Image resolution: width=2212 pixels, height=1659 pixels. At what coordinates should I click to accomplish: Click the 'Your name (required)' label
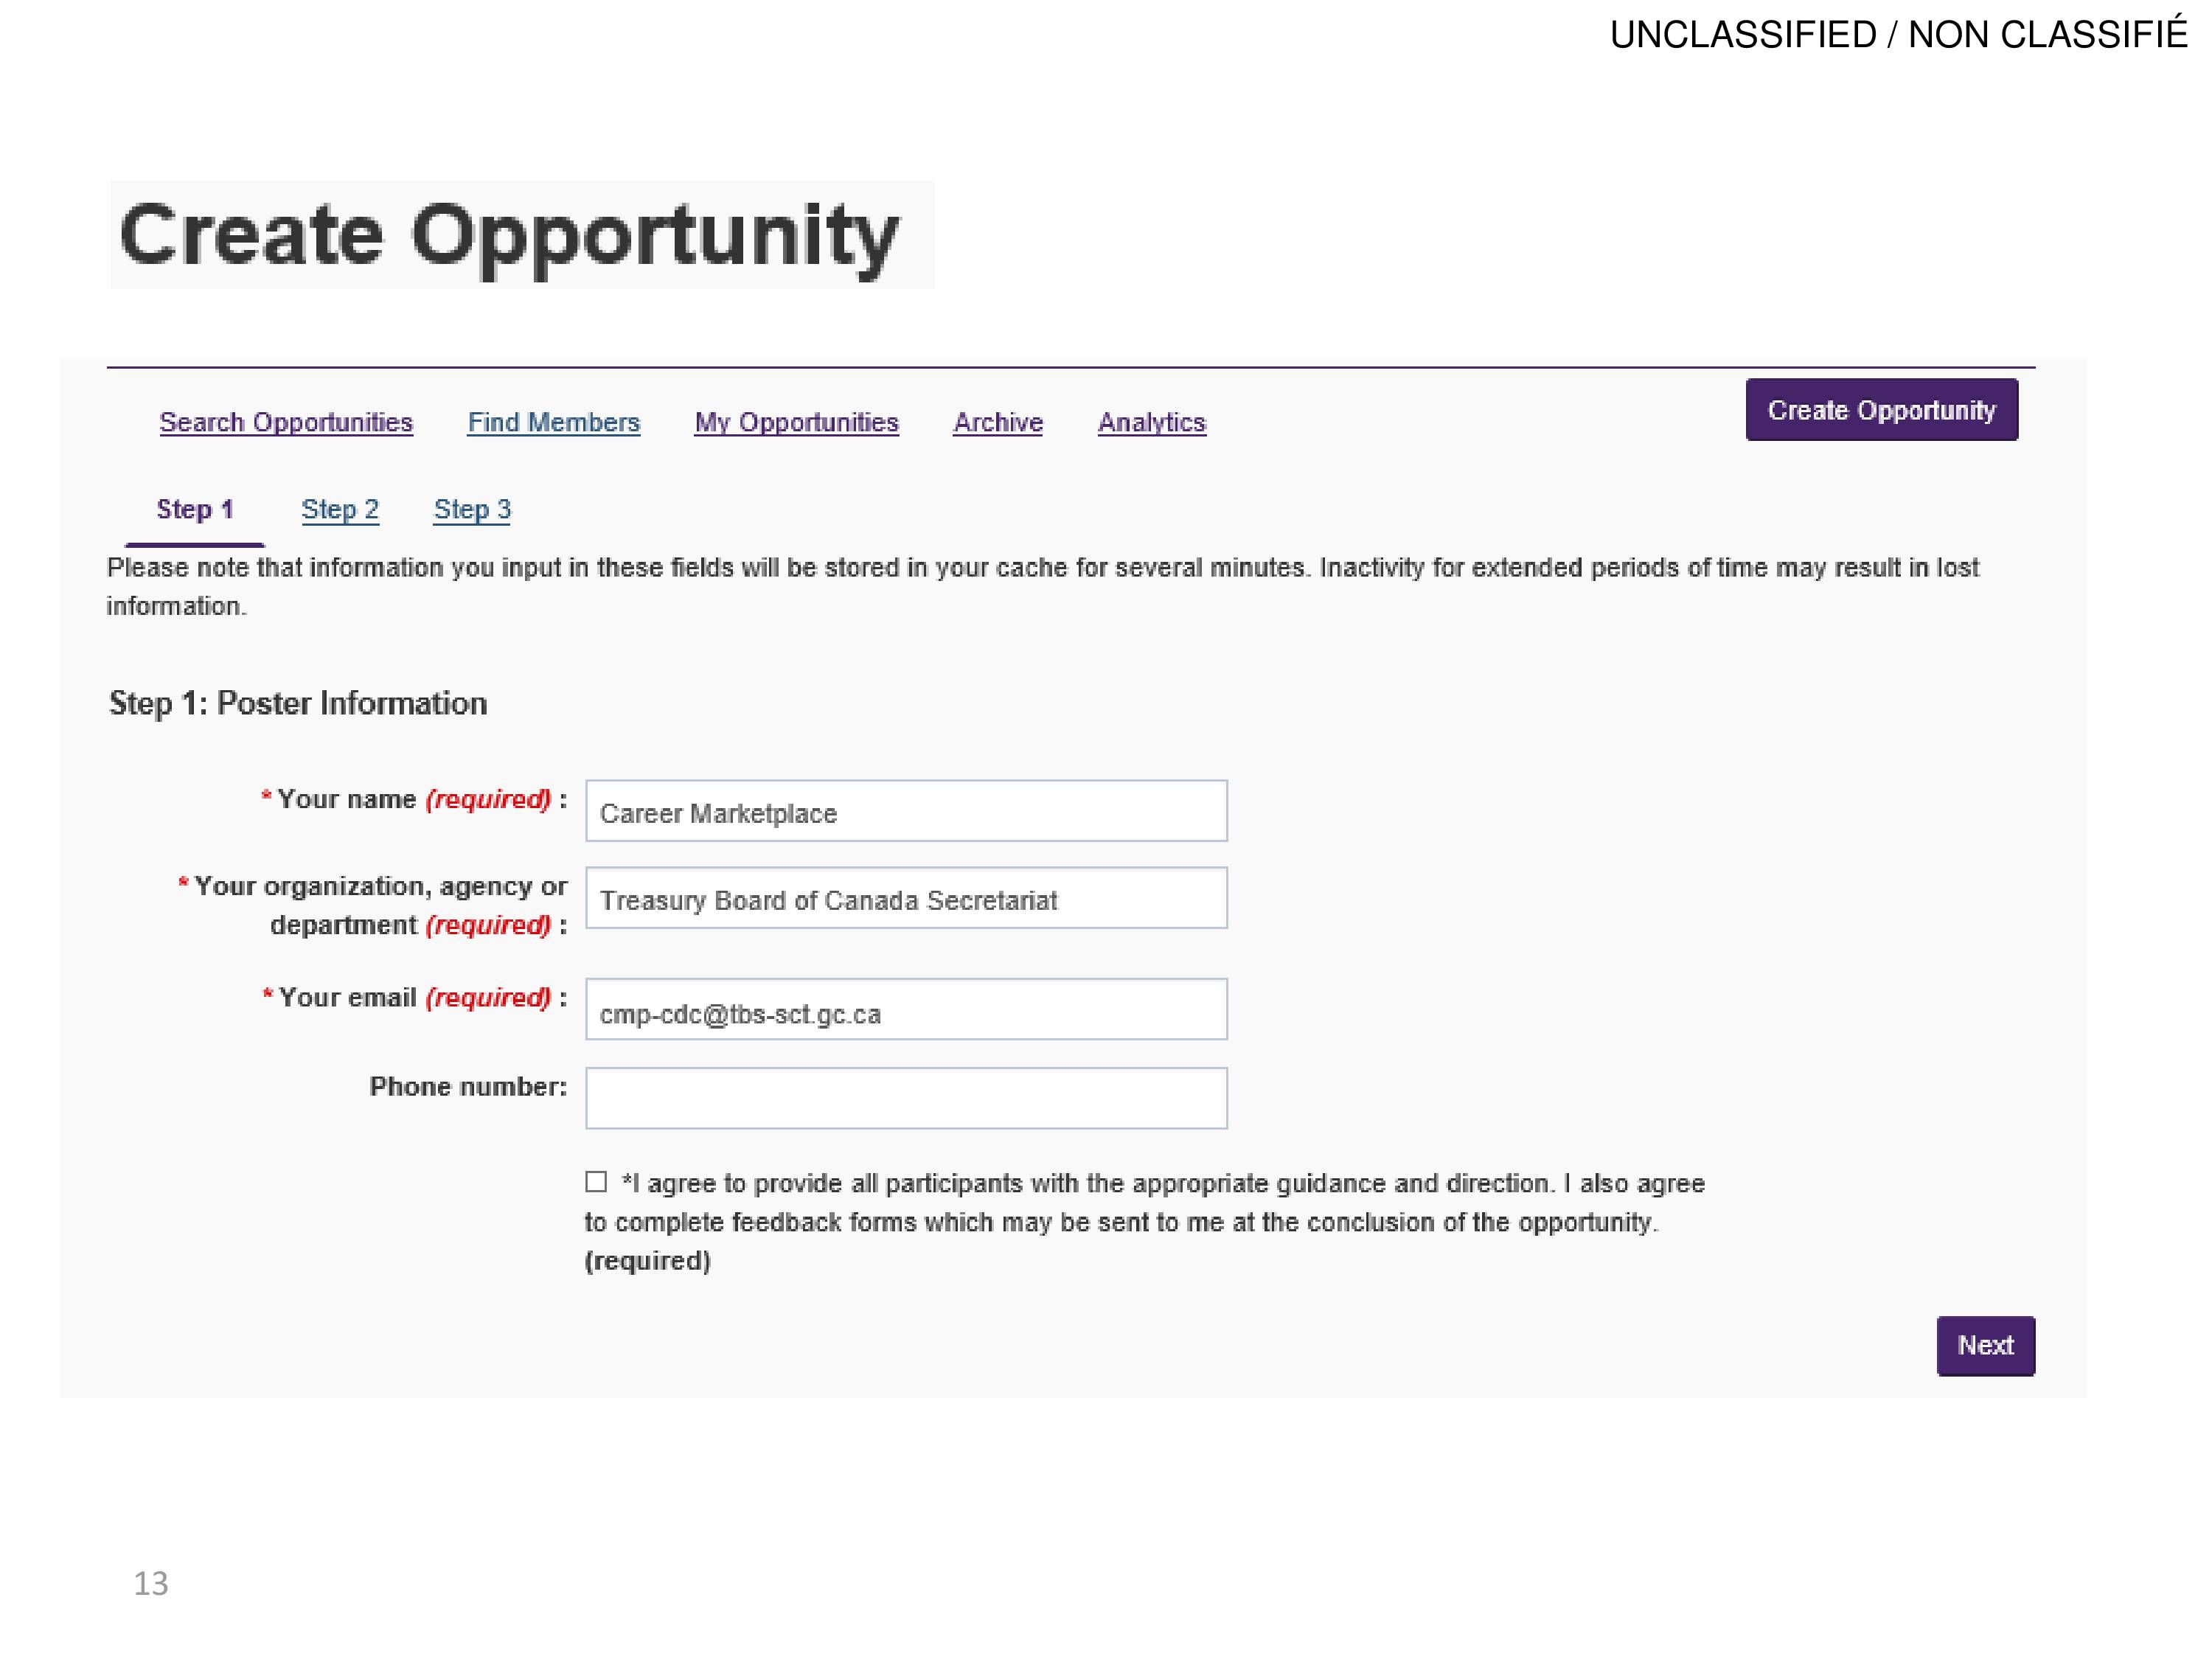pos(414,799)
